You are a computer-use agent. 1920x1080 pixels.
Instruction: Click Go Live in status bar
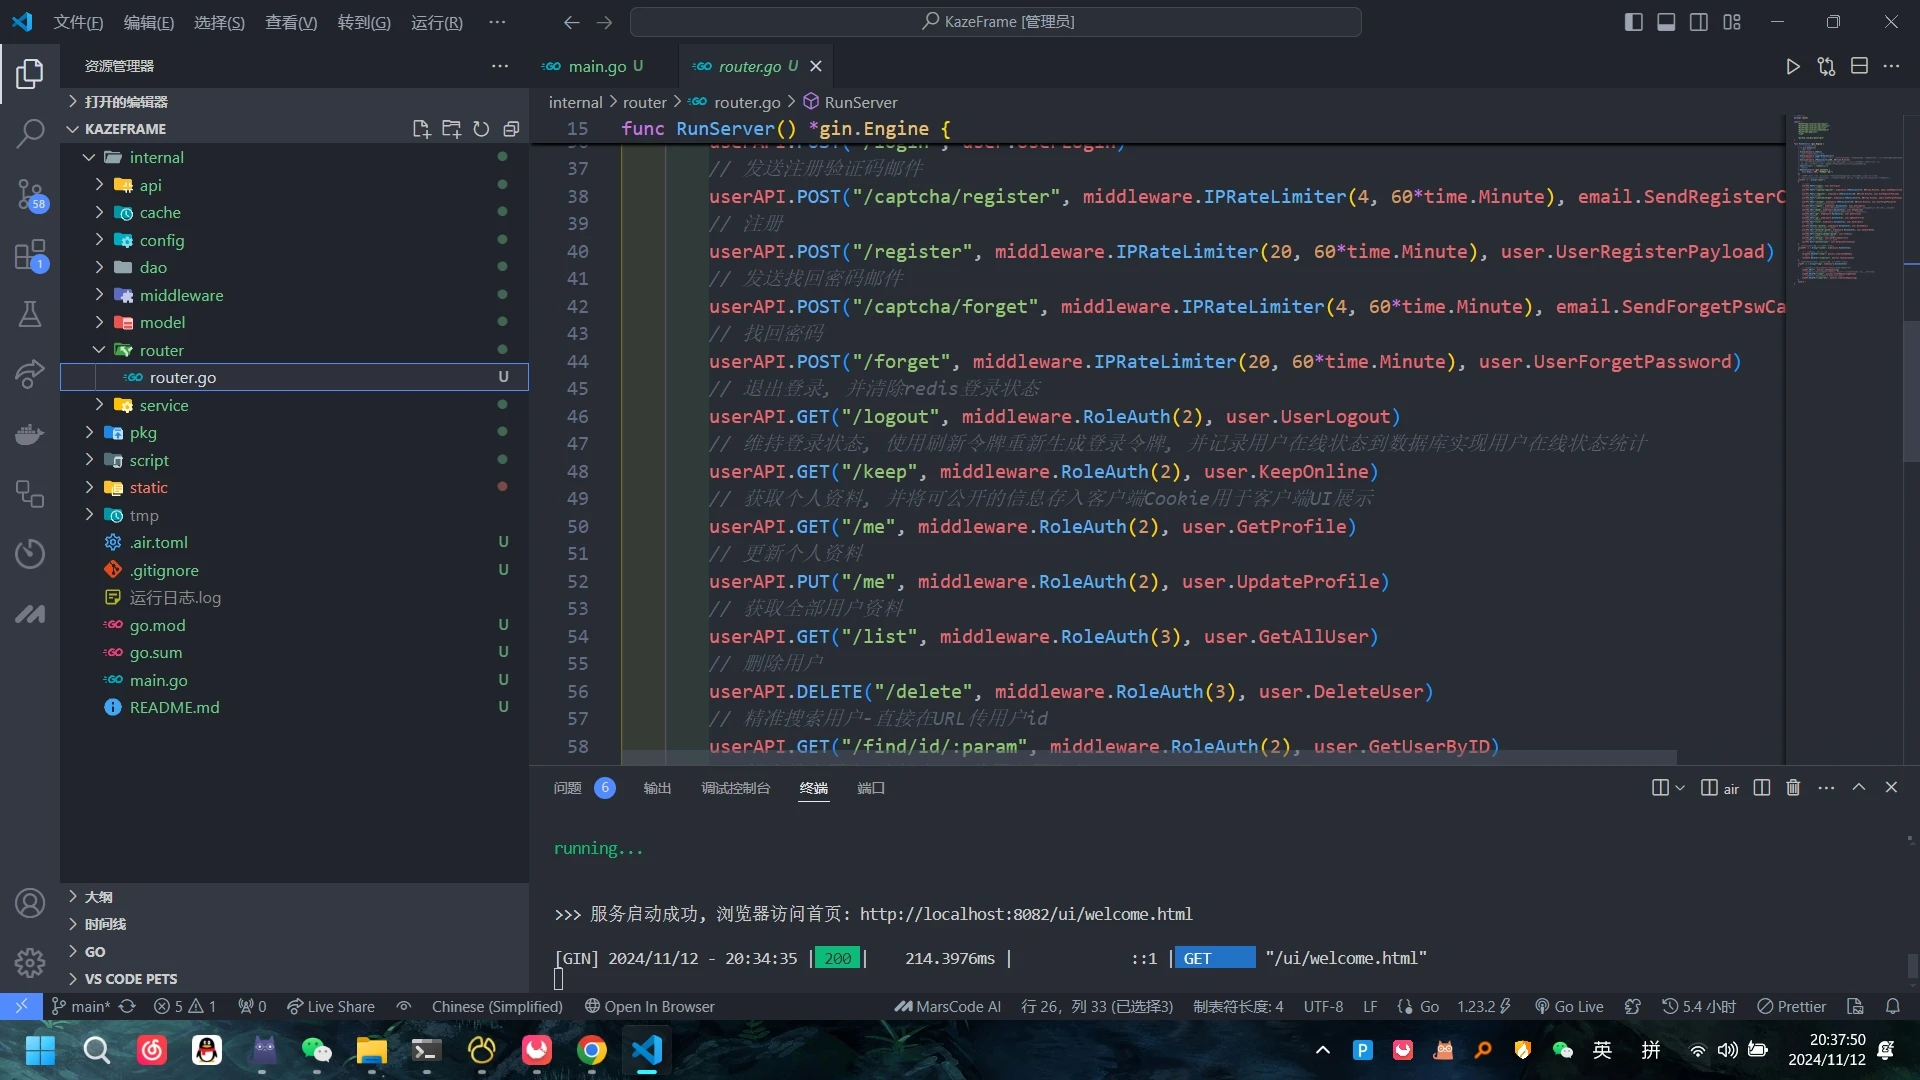pos(1569,1007)
